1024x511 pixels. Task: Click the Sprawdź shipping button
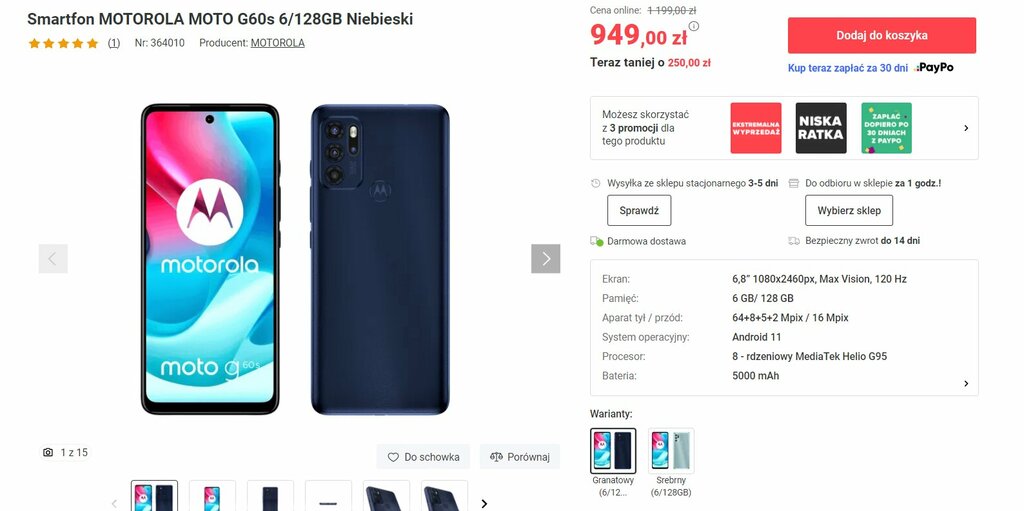point(639,210)
